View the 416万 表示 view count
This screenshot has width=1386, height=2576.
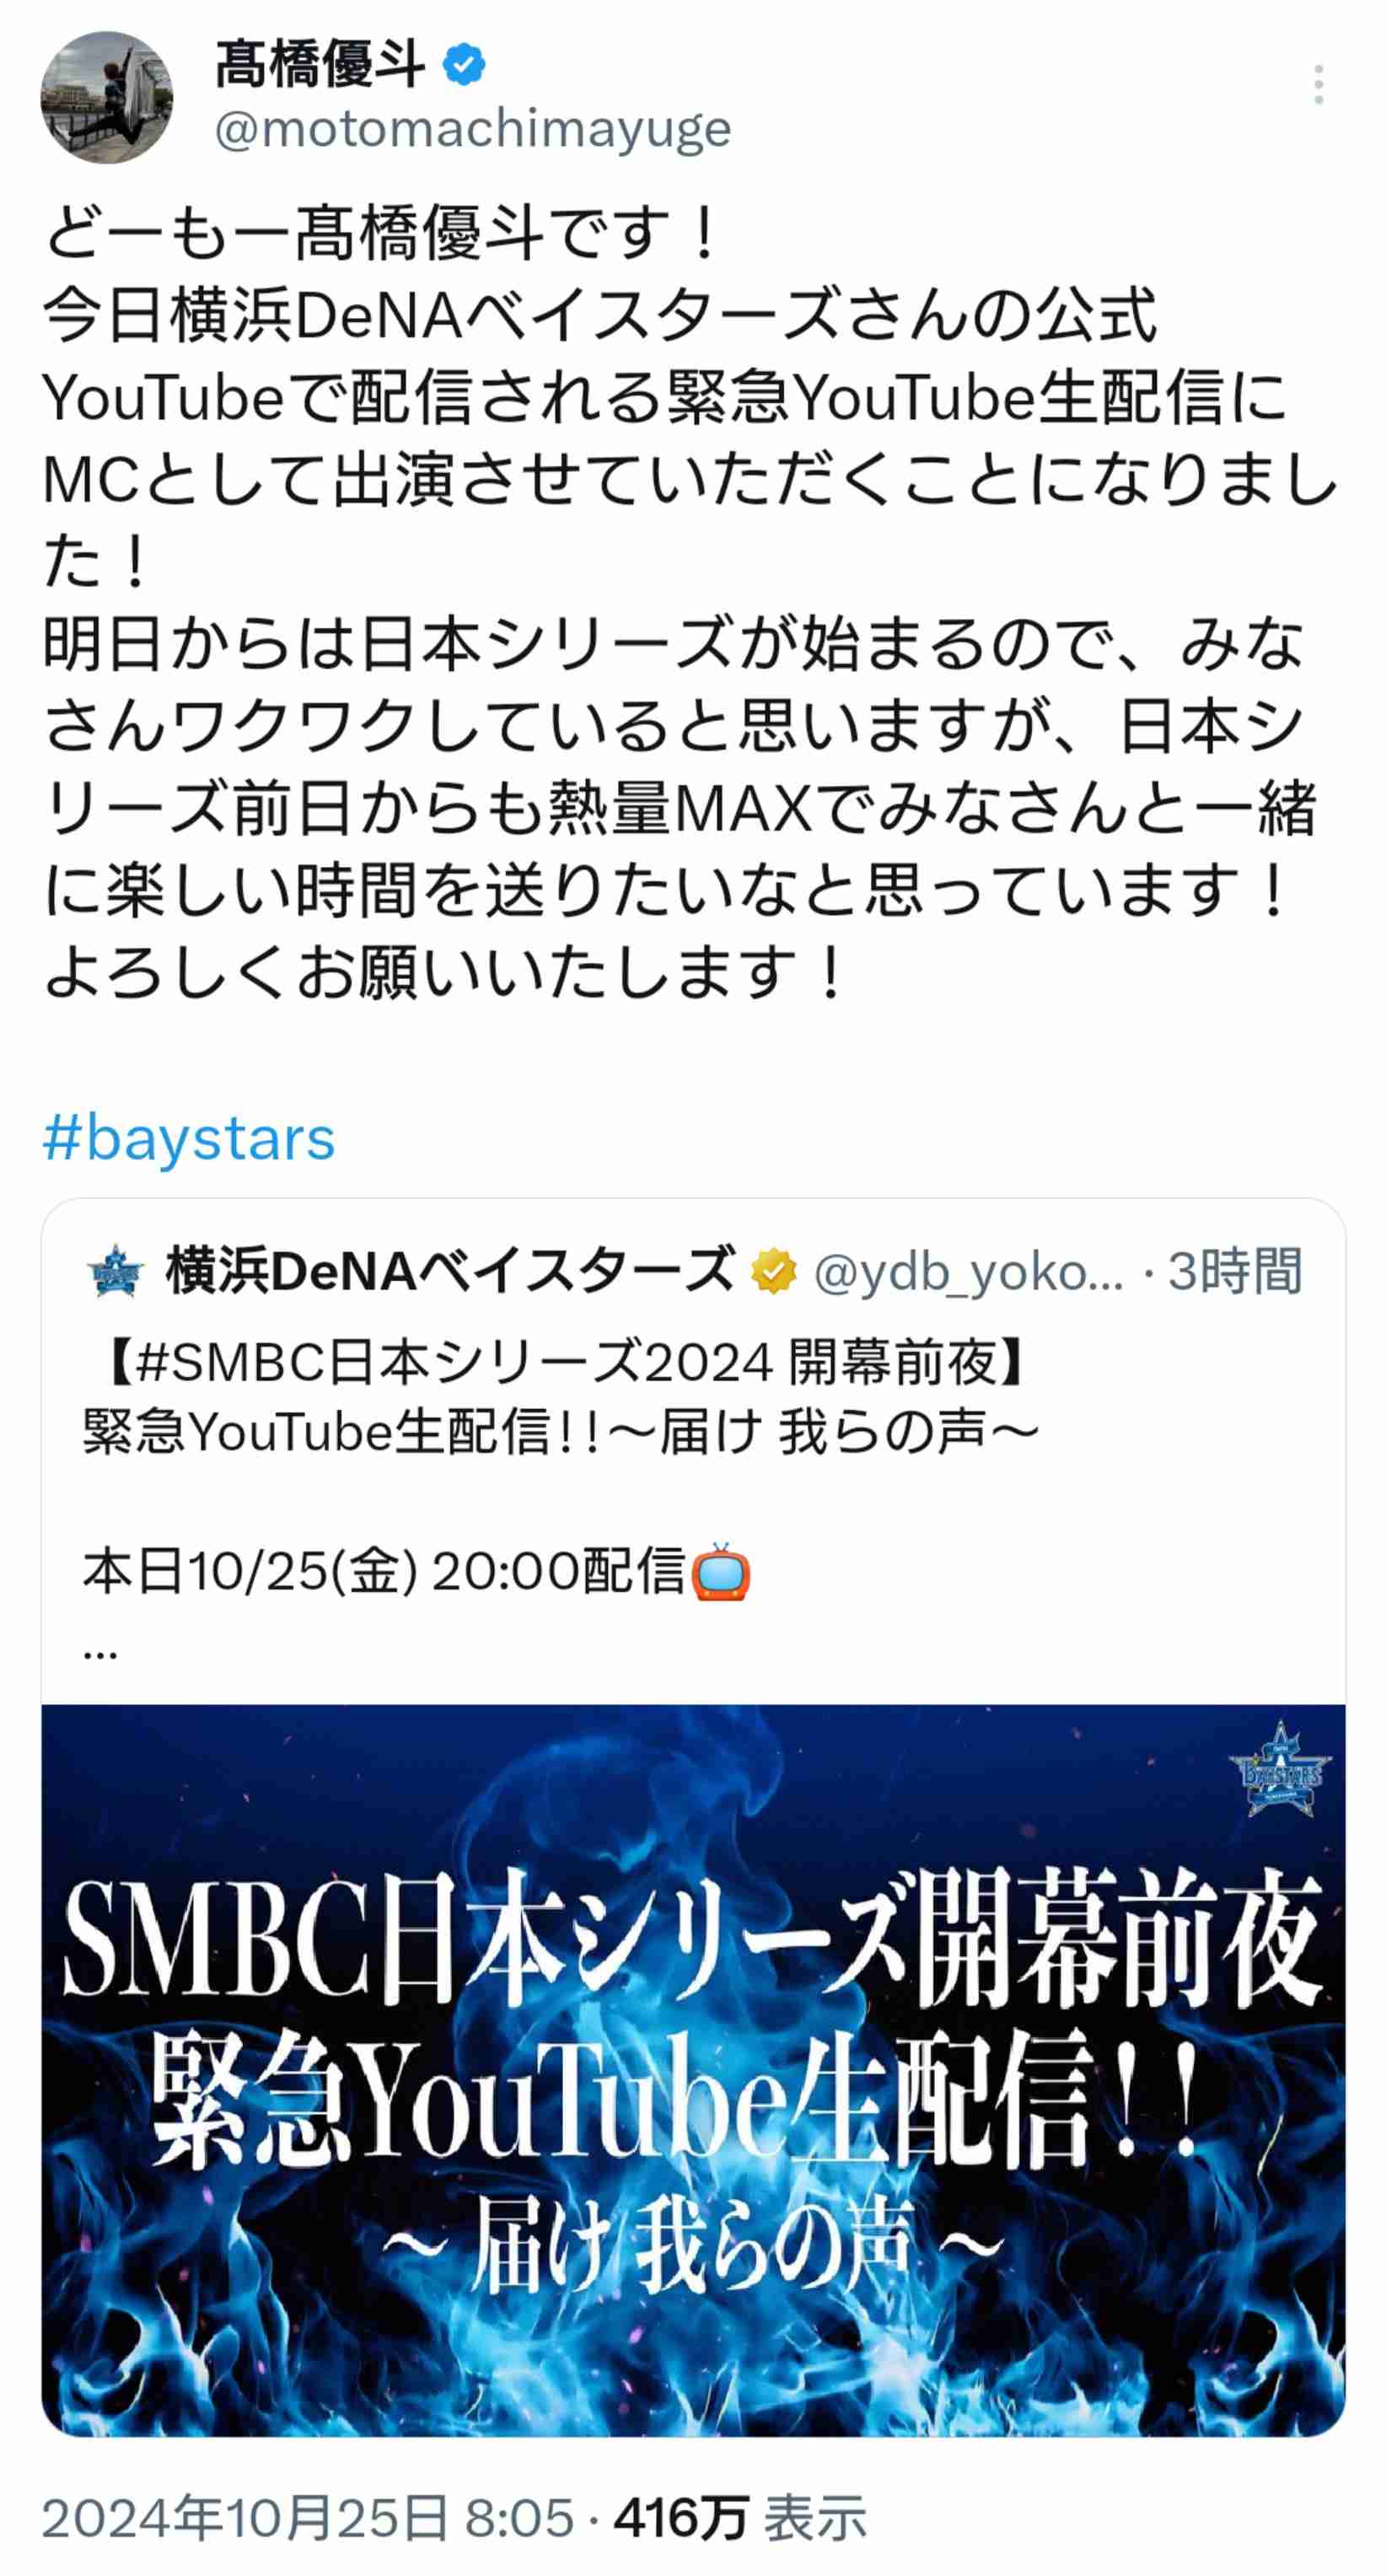(x=741, y=2518)
